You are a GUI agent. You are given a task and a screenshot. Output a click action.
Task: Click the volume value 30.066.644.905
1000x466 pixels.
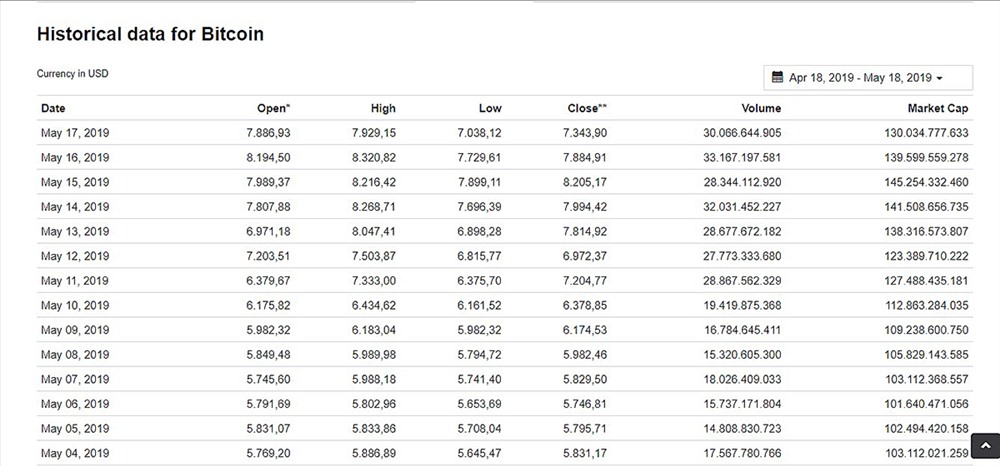[x=742, y=133]
